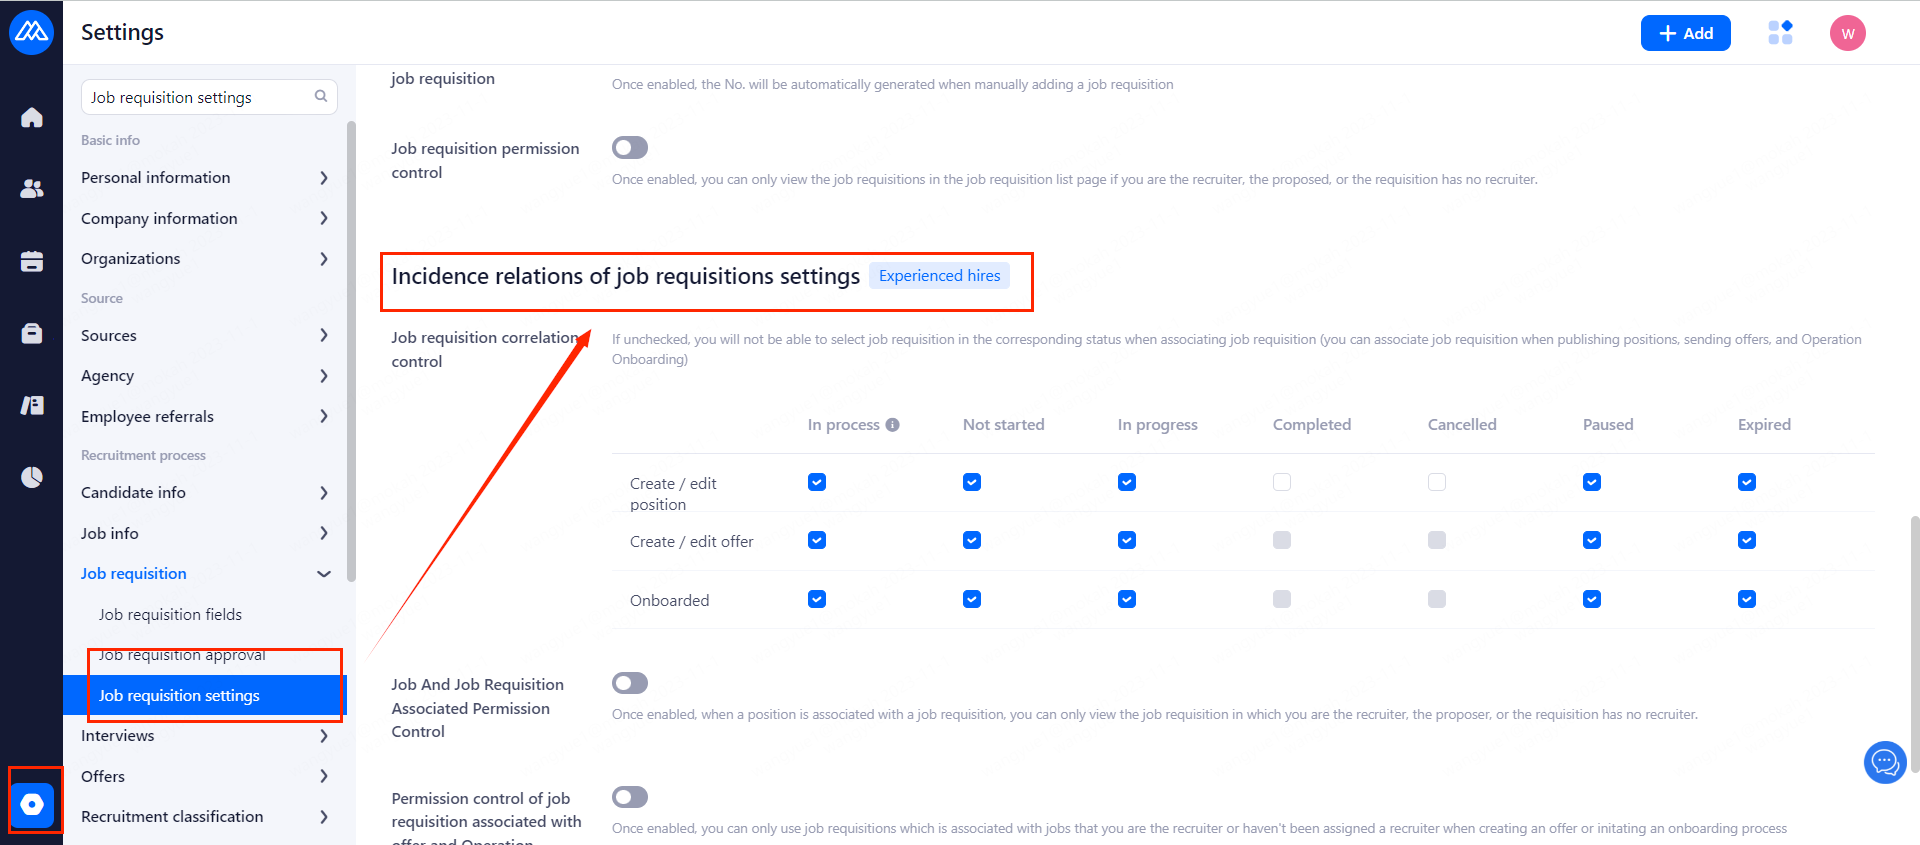Check Completed box for Create / edit position
Image resolution: width=1920 pixels, height=845 pixels.
pyautogui.click(x=1282, y=482)
